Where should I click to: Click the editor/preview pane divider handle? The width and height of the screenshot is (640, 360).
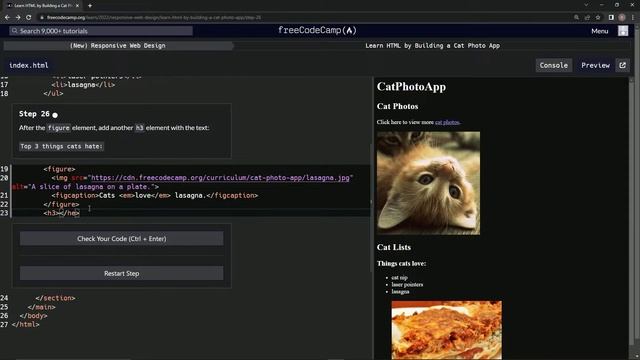(x=371, y=202)
